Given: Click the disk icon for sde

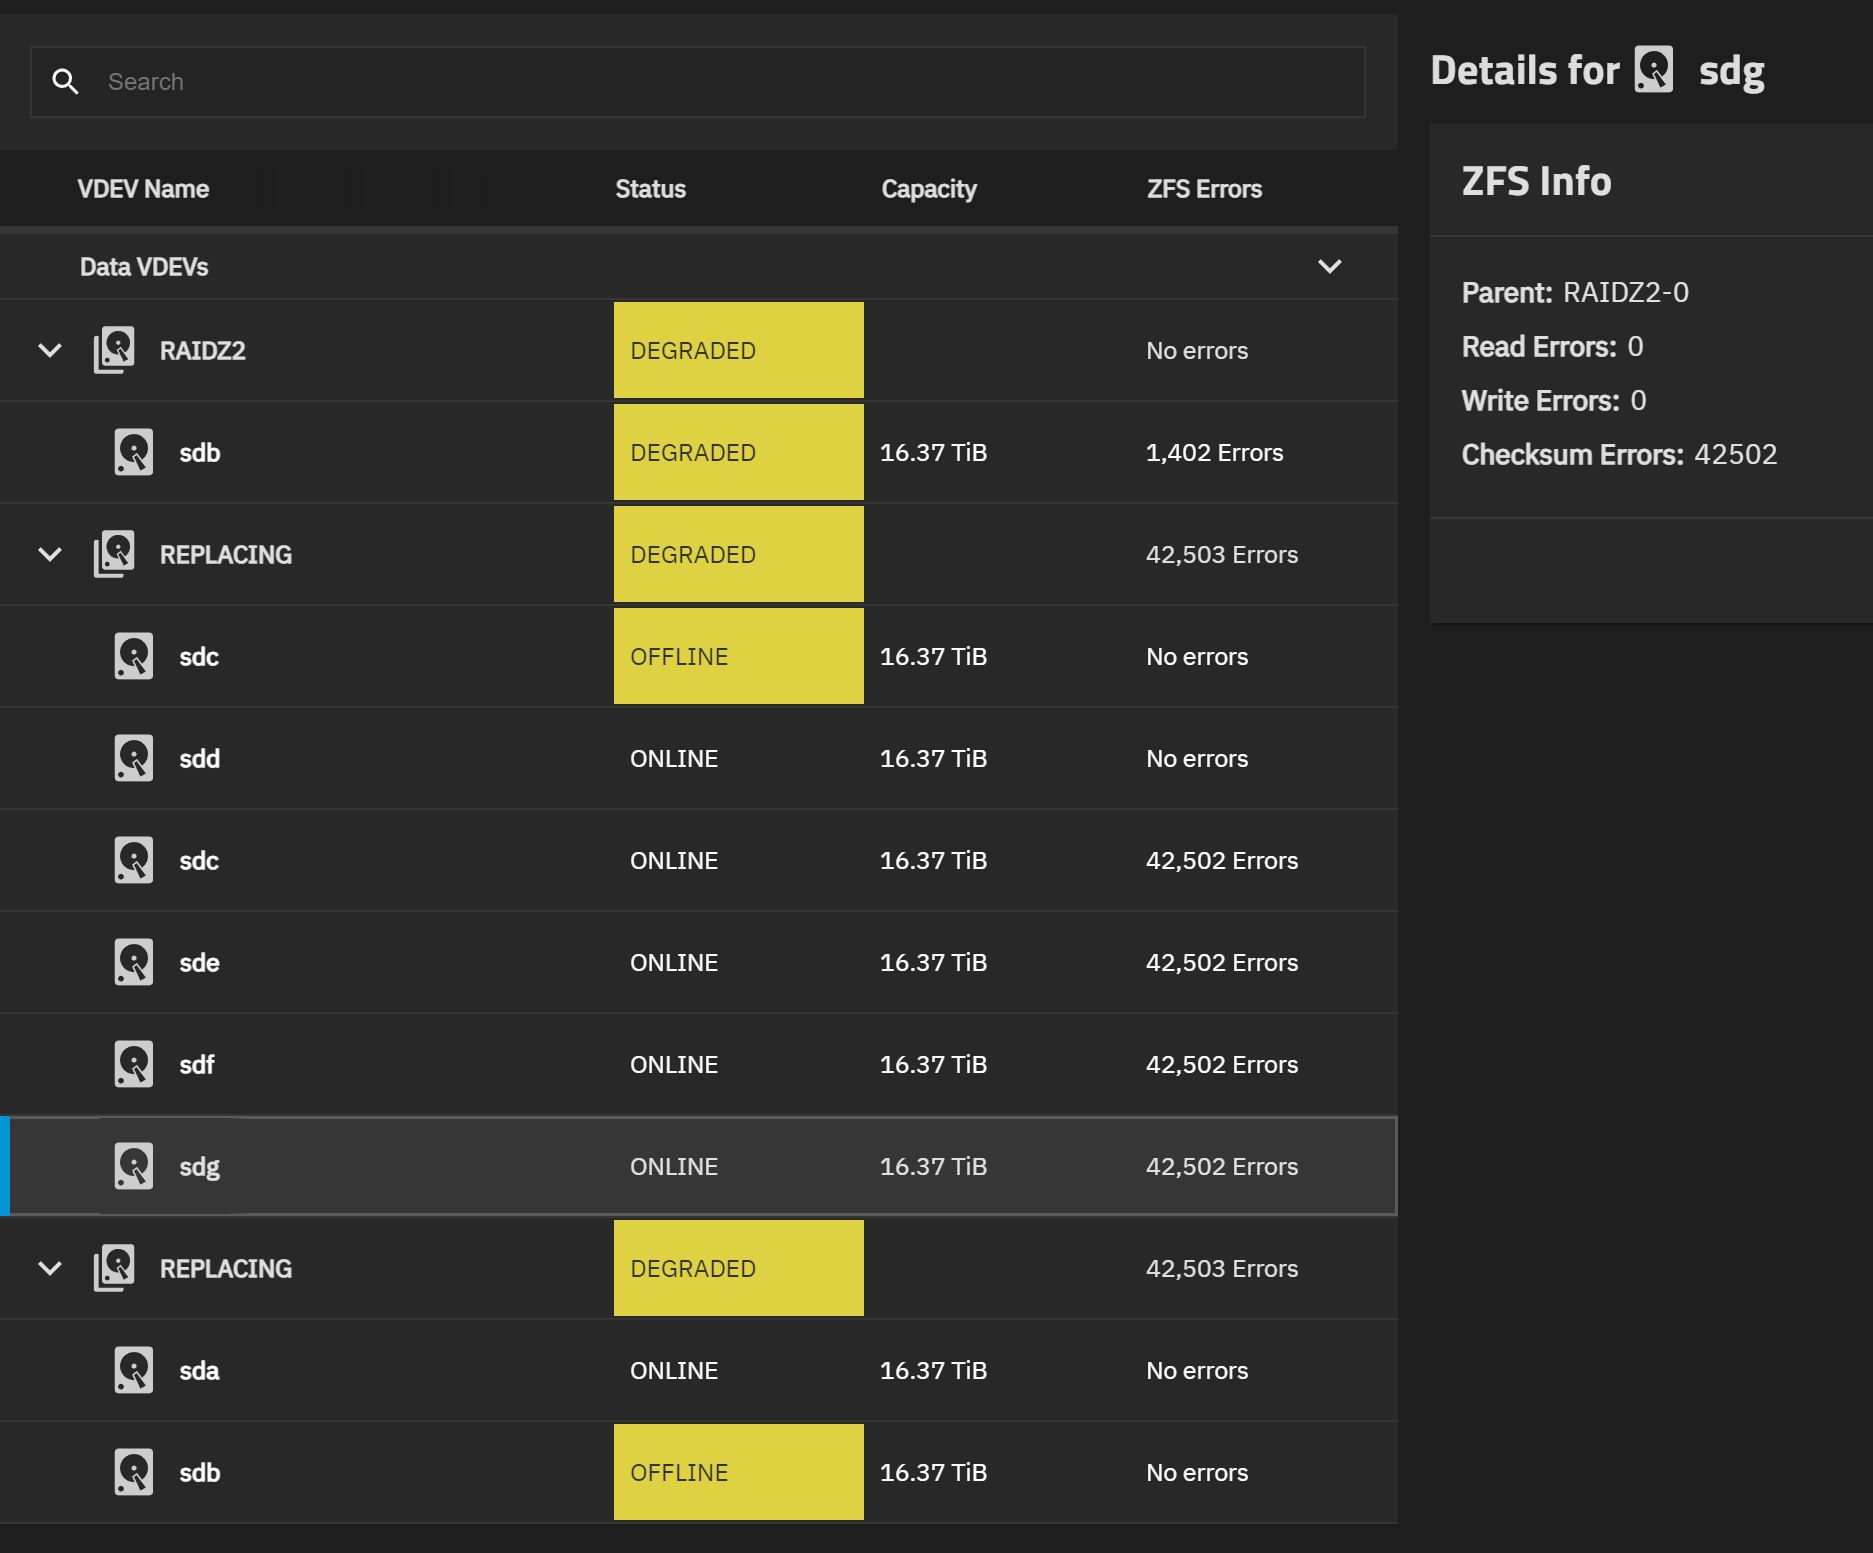Looking at the screenshot, I should [x=133, y=962].
